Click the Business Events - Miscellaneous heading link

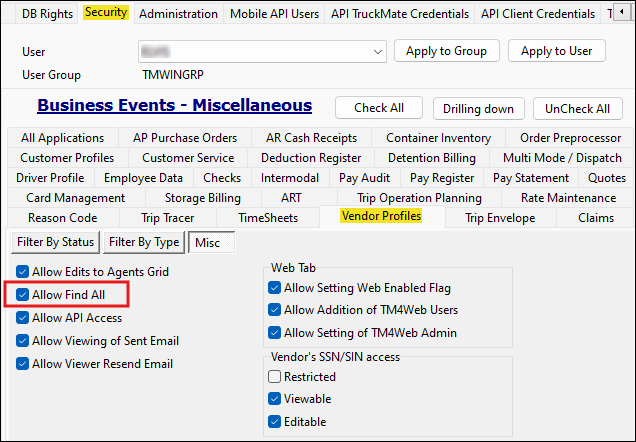(x=174, y=106)
